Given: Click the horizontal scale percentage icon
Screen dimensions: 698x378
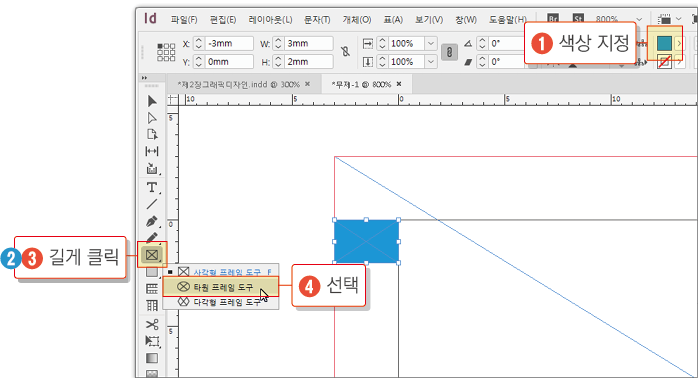Looking at the screenshot, I should click(x=368, y=43).
